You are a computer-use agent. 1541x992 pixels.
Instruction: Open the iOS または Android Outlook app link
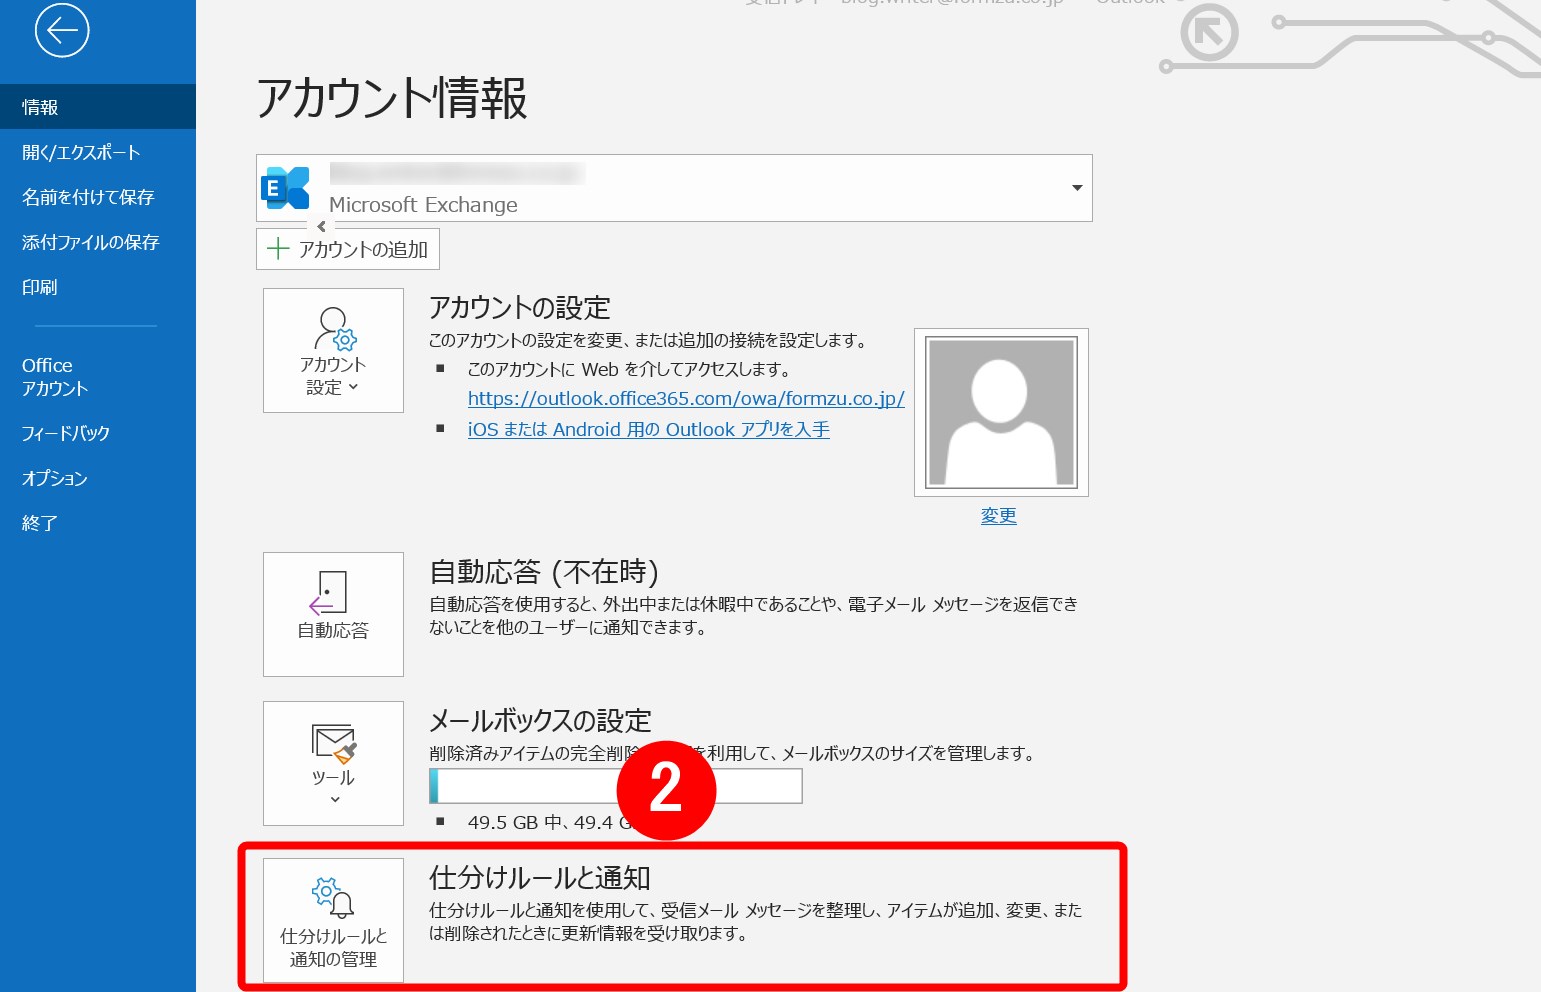point(649,429)
